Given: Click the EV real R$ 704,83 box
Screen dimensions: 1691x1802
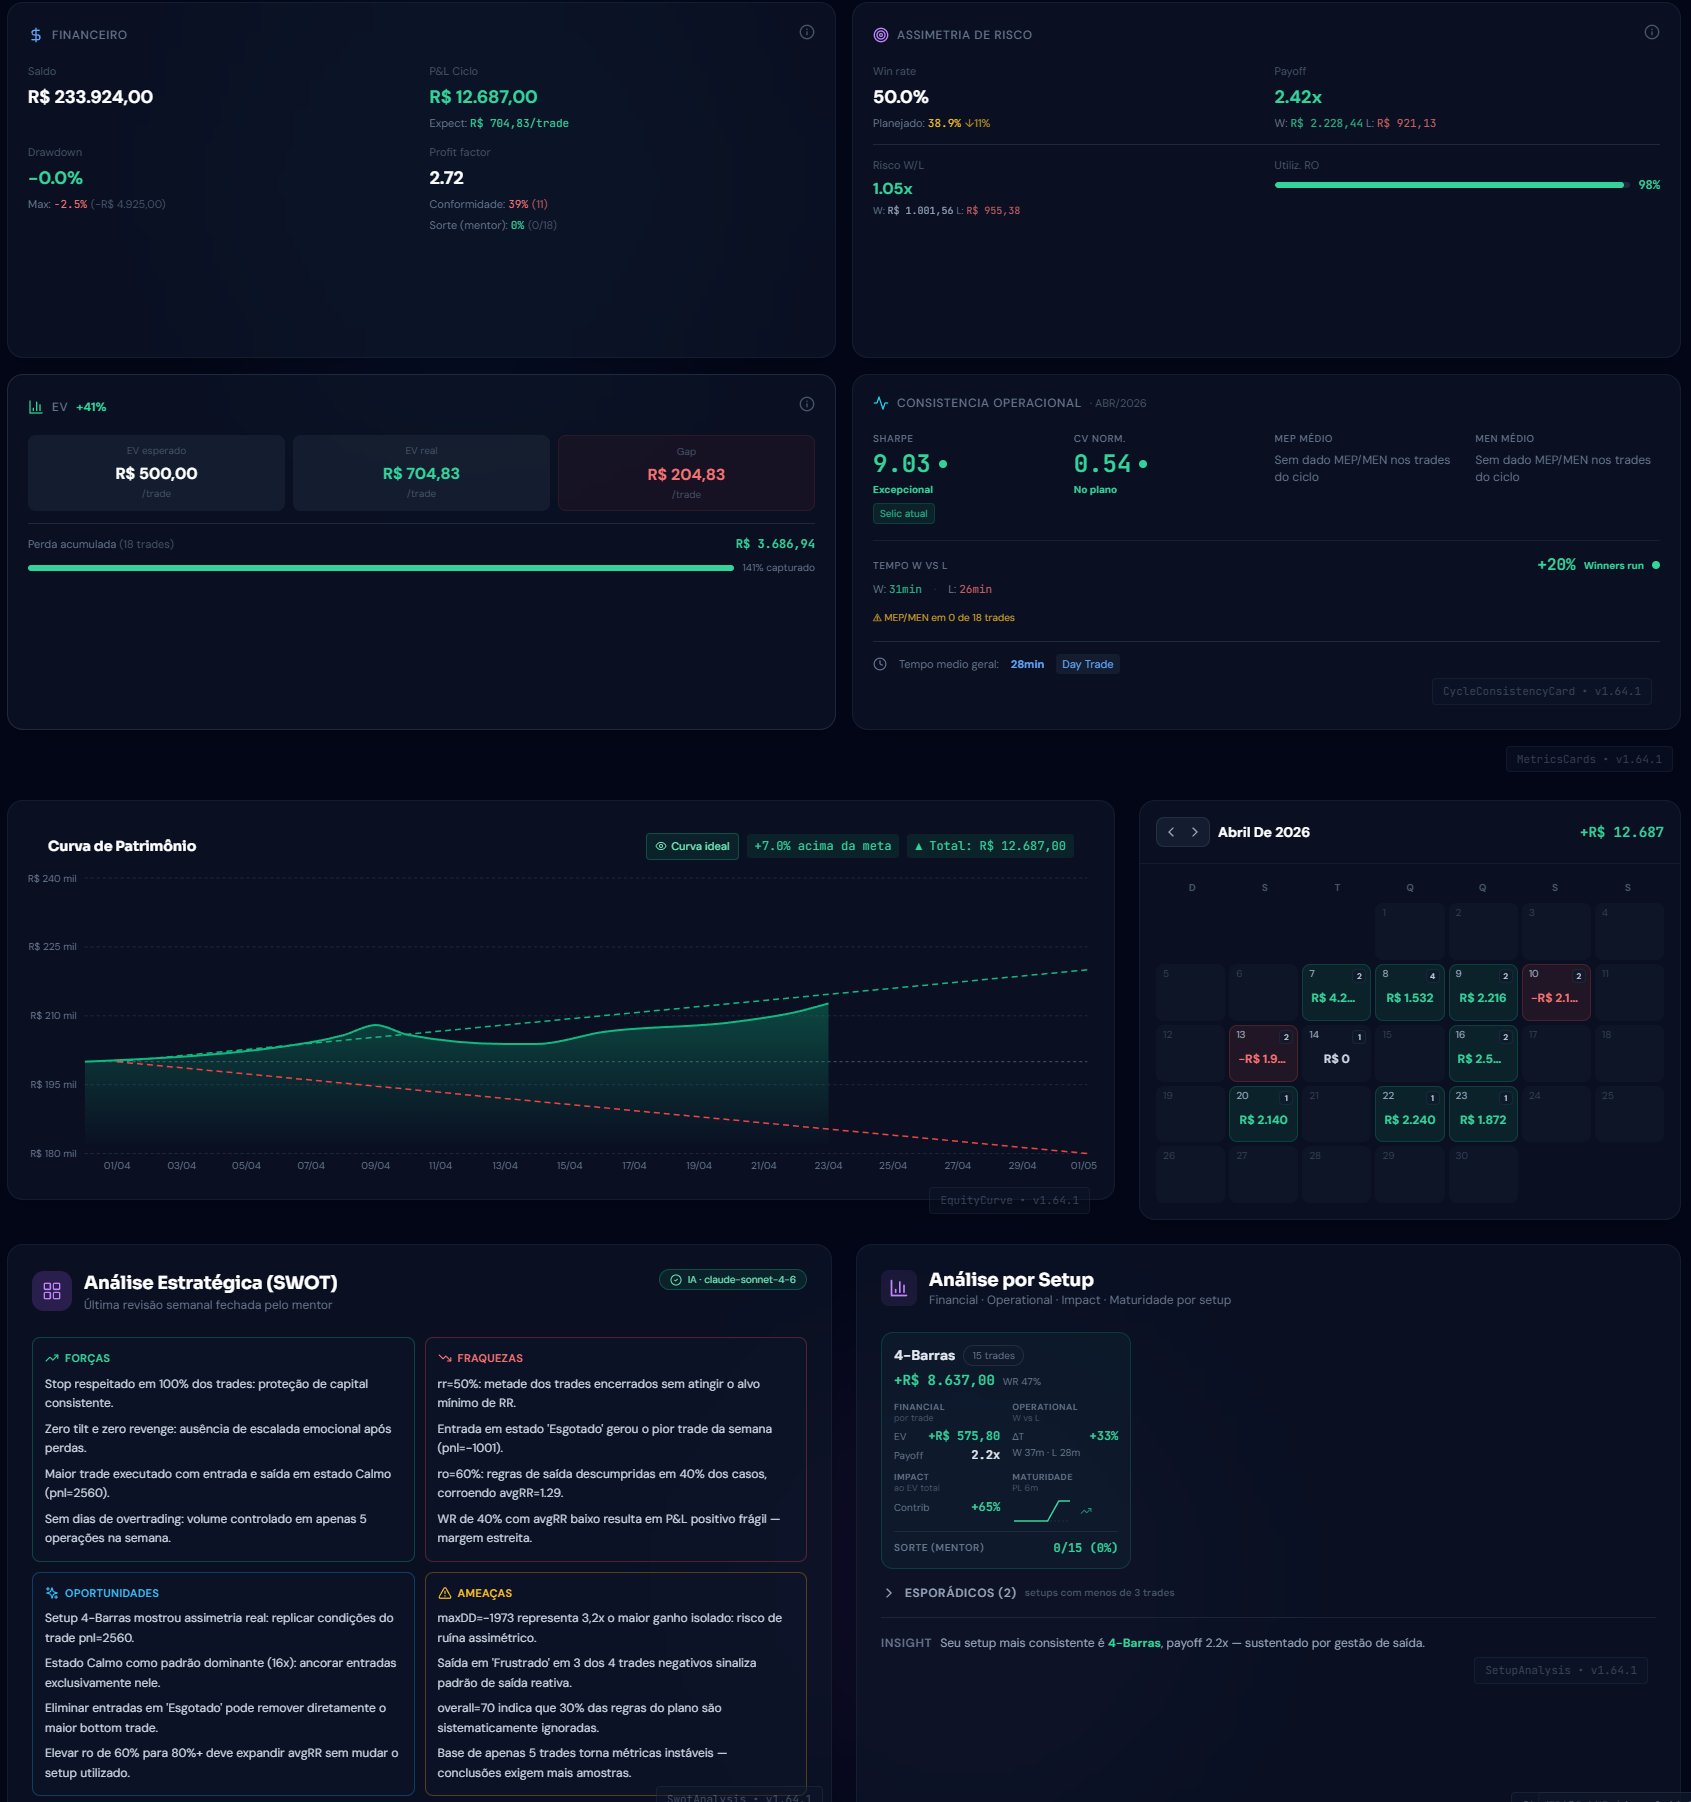Looking at the screenshot, I should point(421,473).
